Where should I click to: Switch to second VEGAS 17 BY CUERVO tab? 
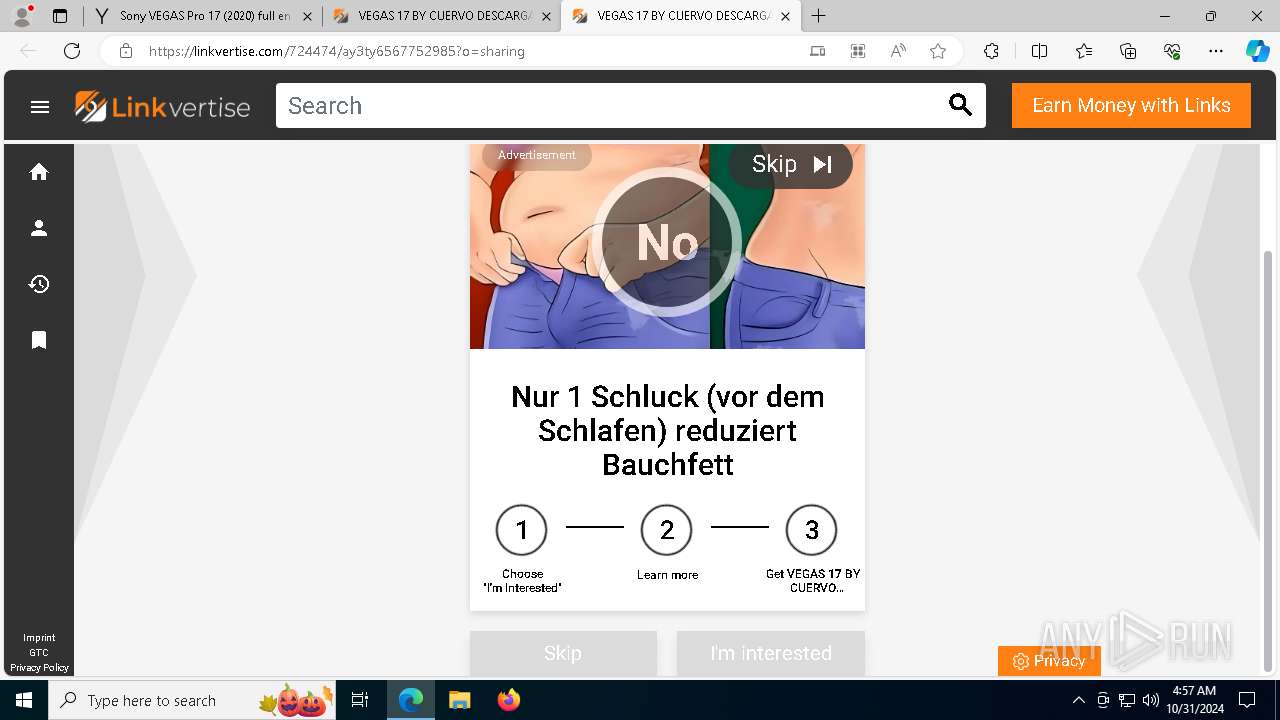tap(441, 16)
